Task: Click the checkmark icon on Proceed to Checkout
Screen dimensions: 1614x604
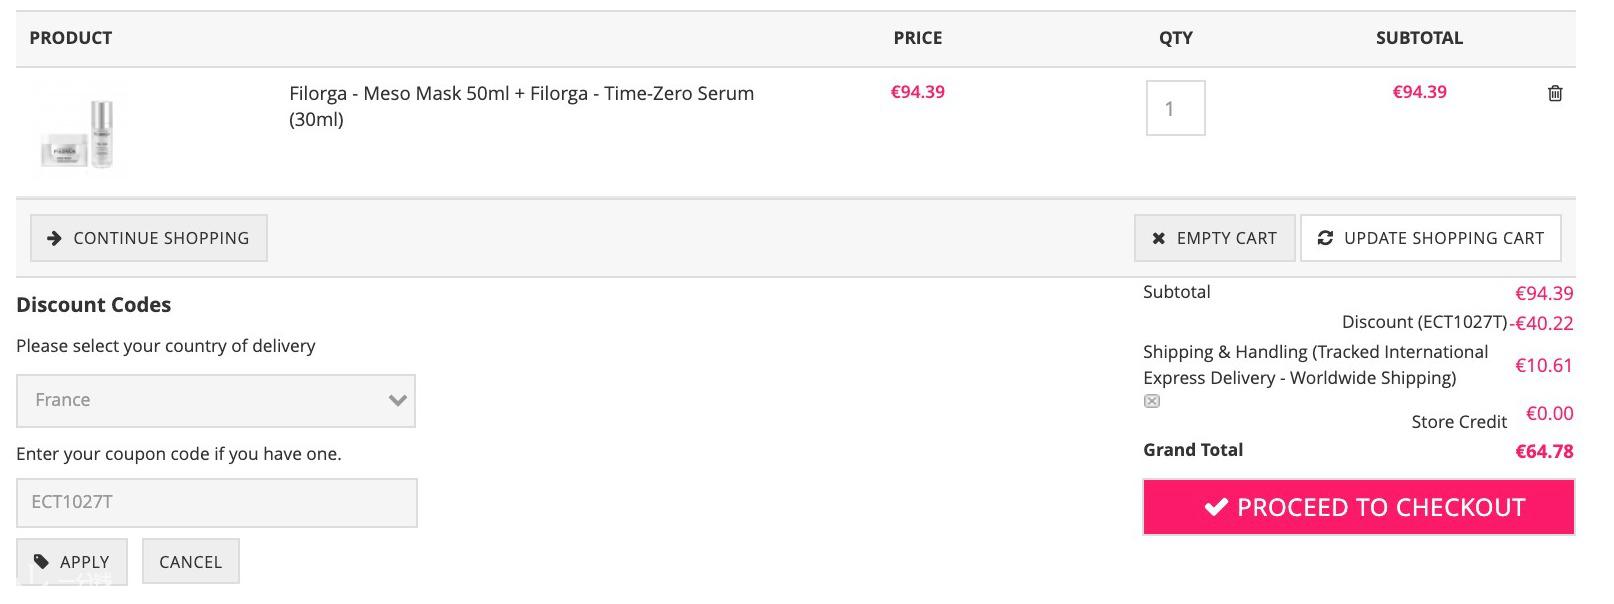Action: [1215, 507]
